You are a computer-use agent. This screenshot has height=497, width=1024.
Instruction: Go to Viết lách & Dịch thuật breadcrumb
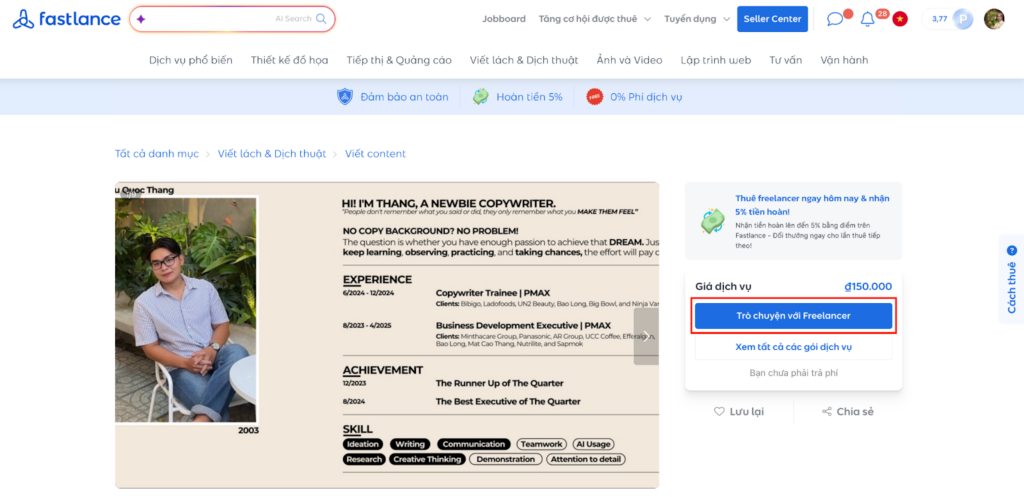272,154
